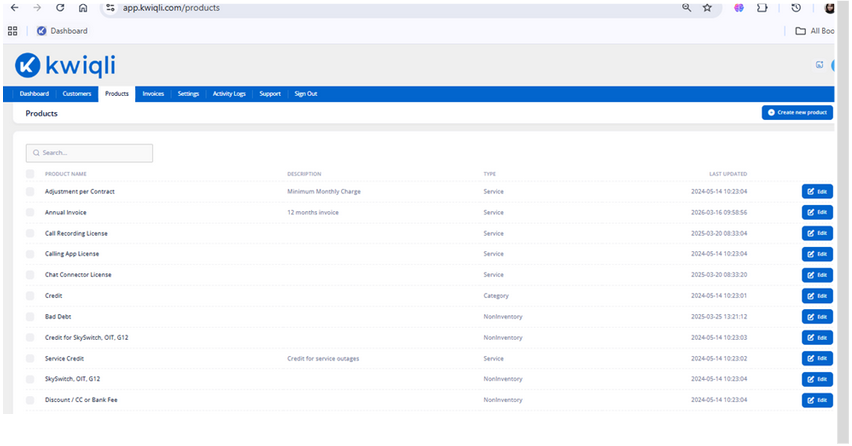This screenshot has height=446, width=852.
Task: Check the Credit row checkbox
Action: click(30, 296)
